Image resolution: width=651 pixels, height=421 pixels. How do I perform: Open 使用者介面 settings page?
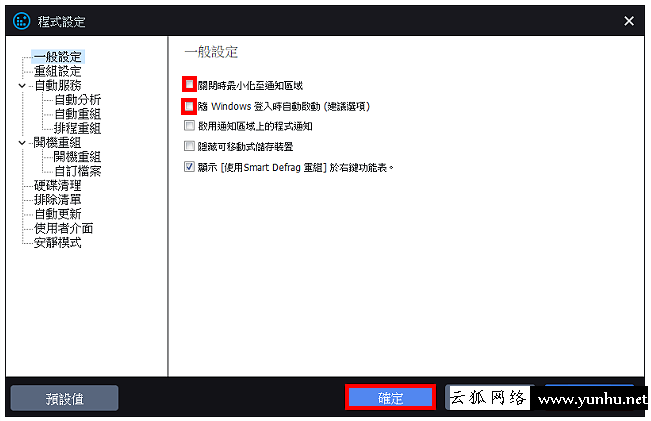point(64,228)
